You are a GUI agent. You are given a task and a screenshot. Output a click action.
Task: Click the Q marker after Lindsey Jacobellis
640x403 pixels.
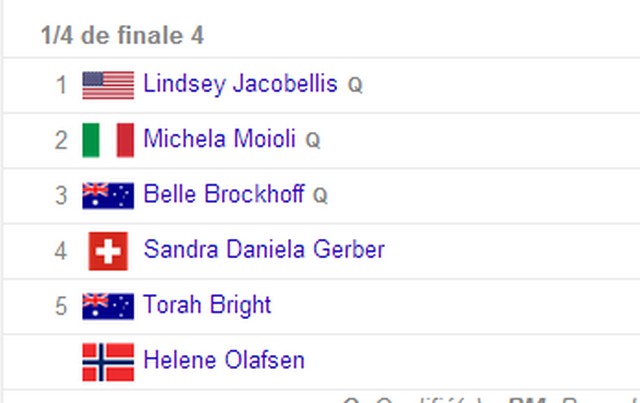point(355,86)
